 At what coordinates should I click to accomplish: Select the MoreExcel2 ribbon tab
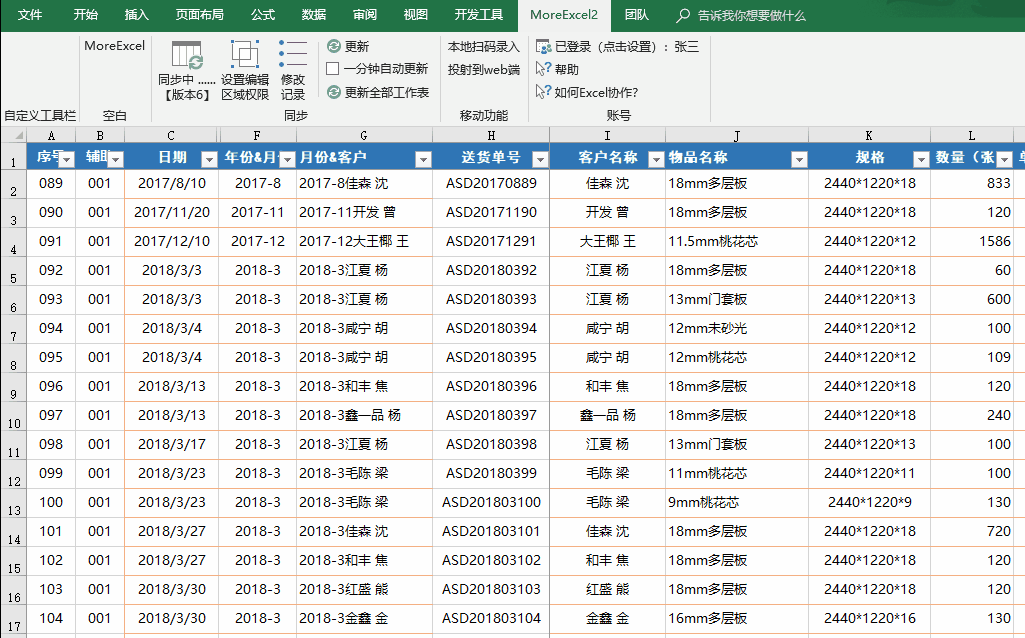(564, 15)
